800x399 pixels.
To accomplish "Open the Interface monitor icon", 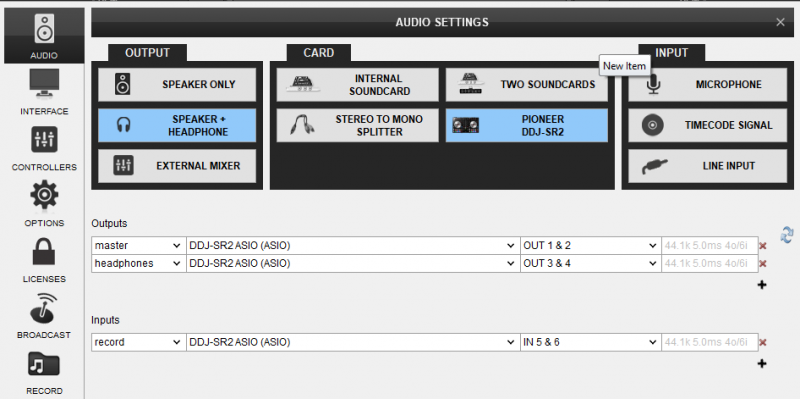I will point(44,83).
